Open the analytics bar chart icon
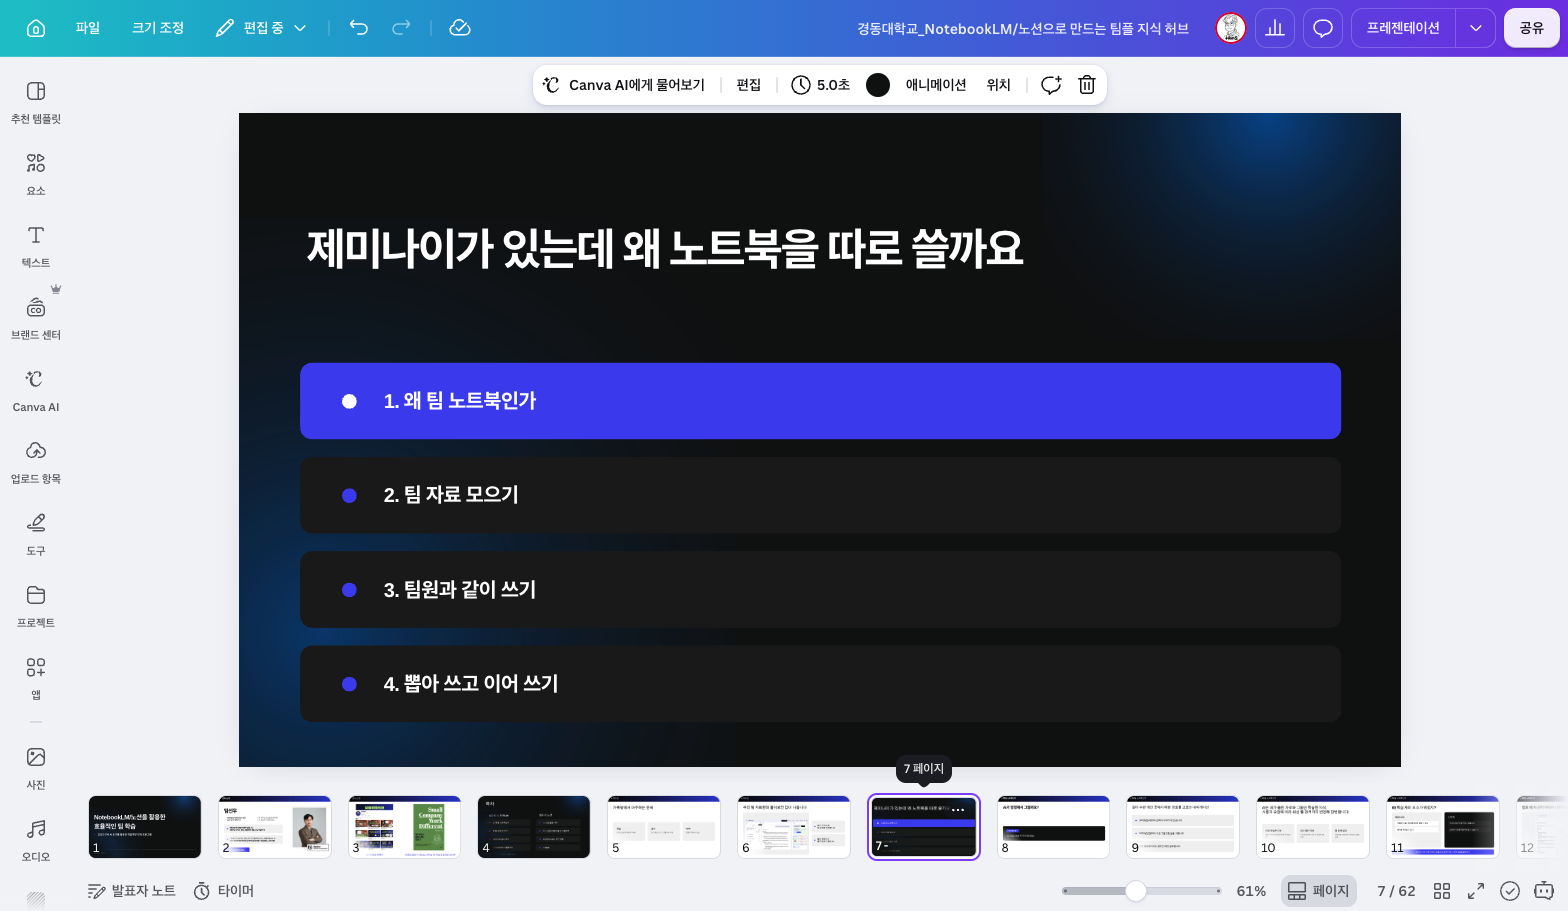Viewport: 1568px width, 911px height. [x=1275, y=28]
